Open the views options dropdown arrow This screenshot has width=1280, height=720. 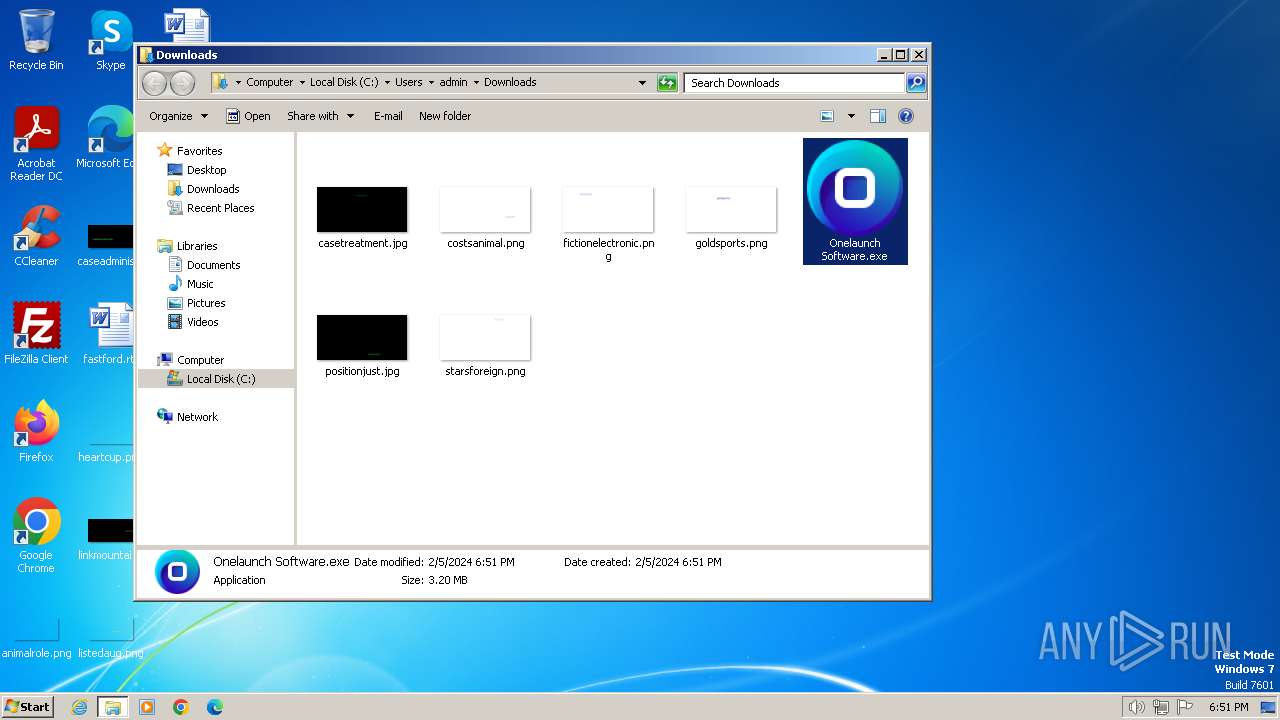851,116
